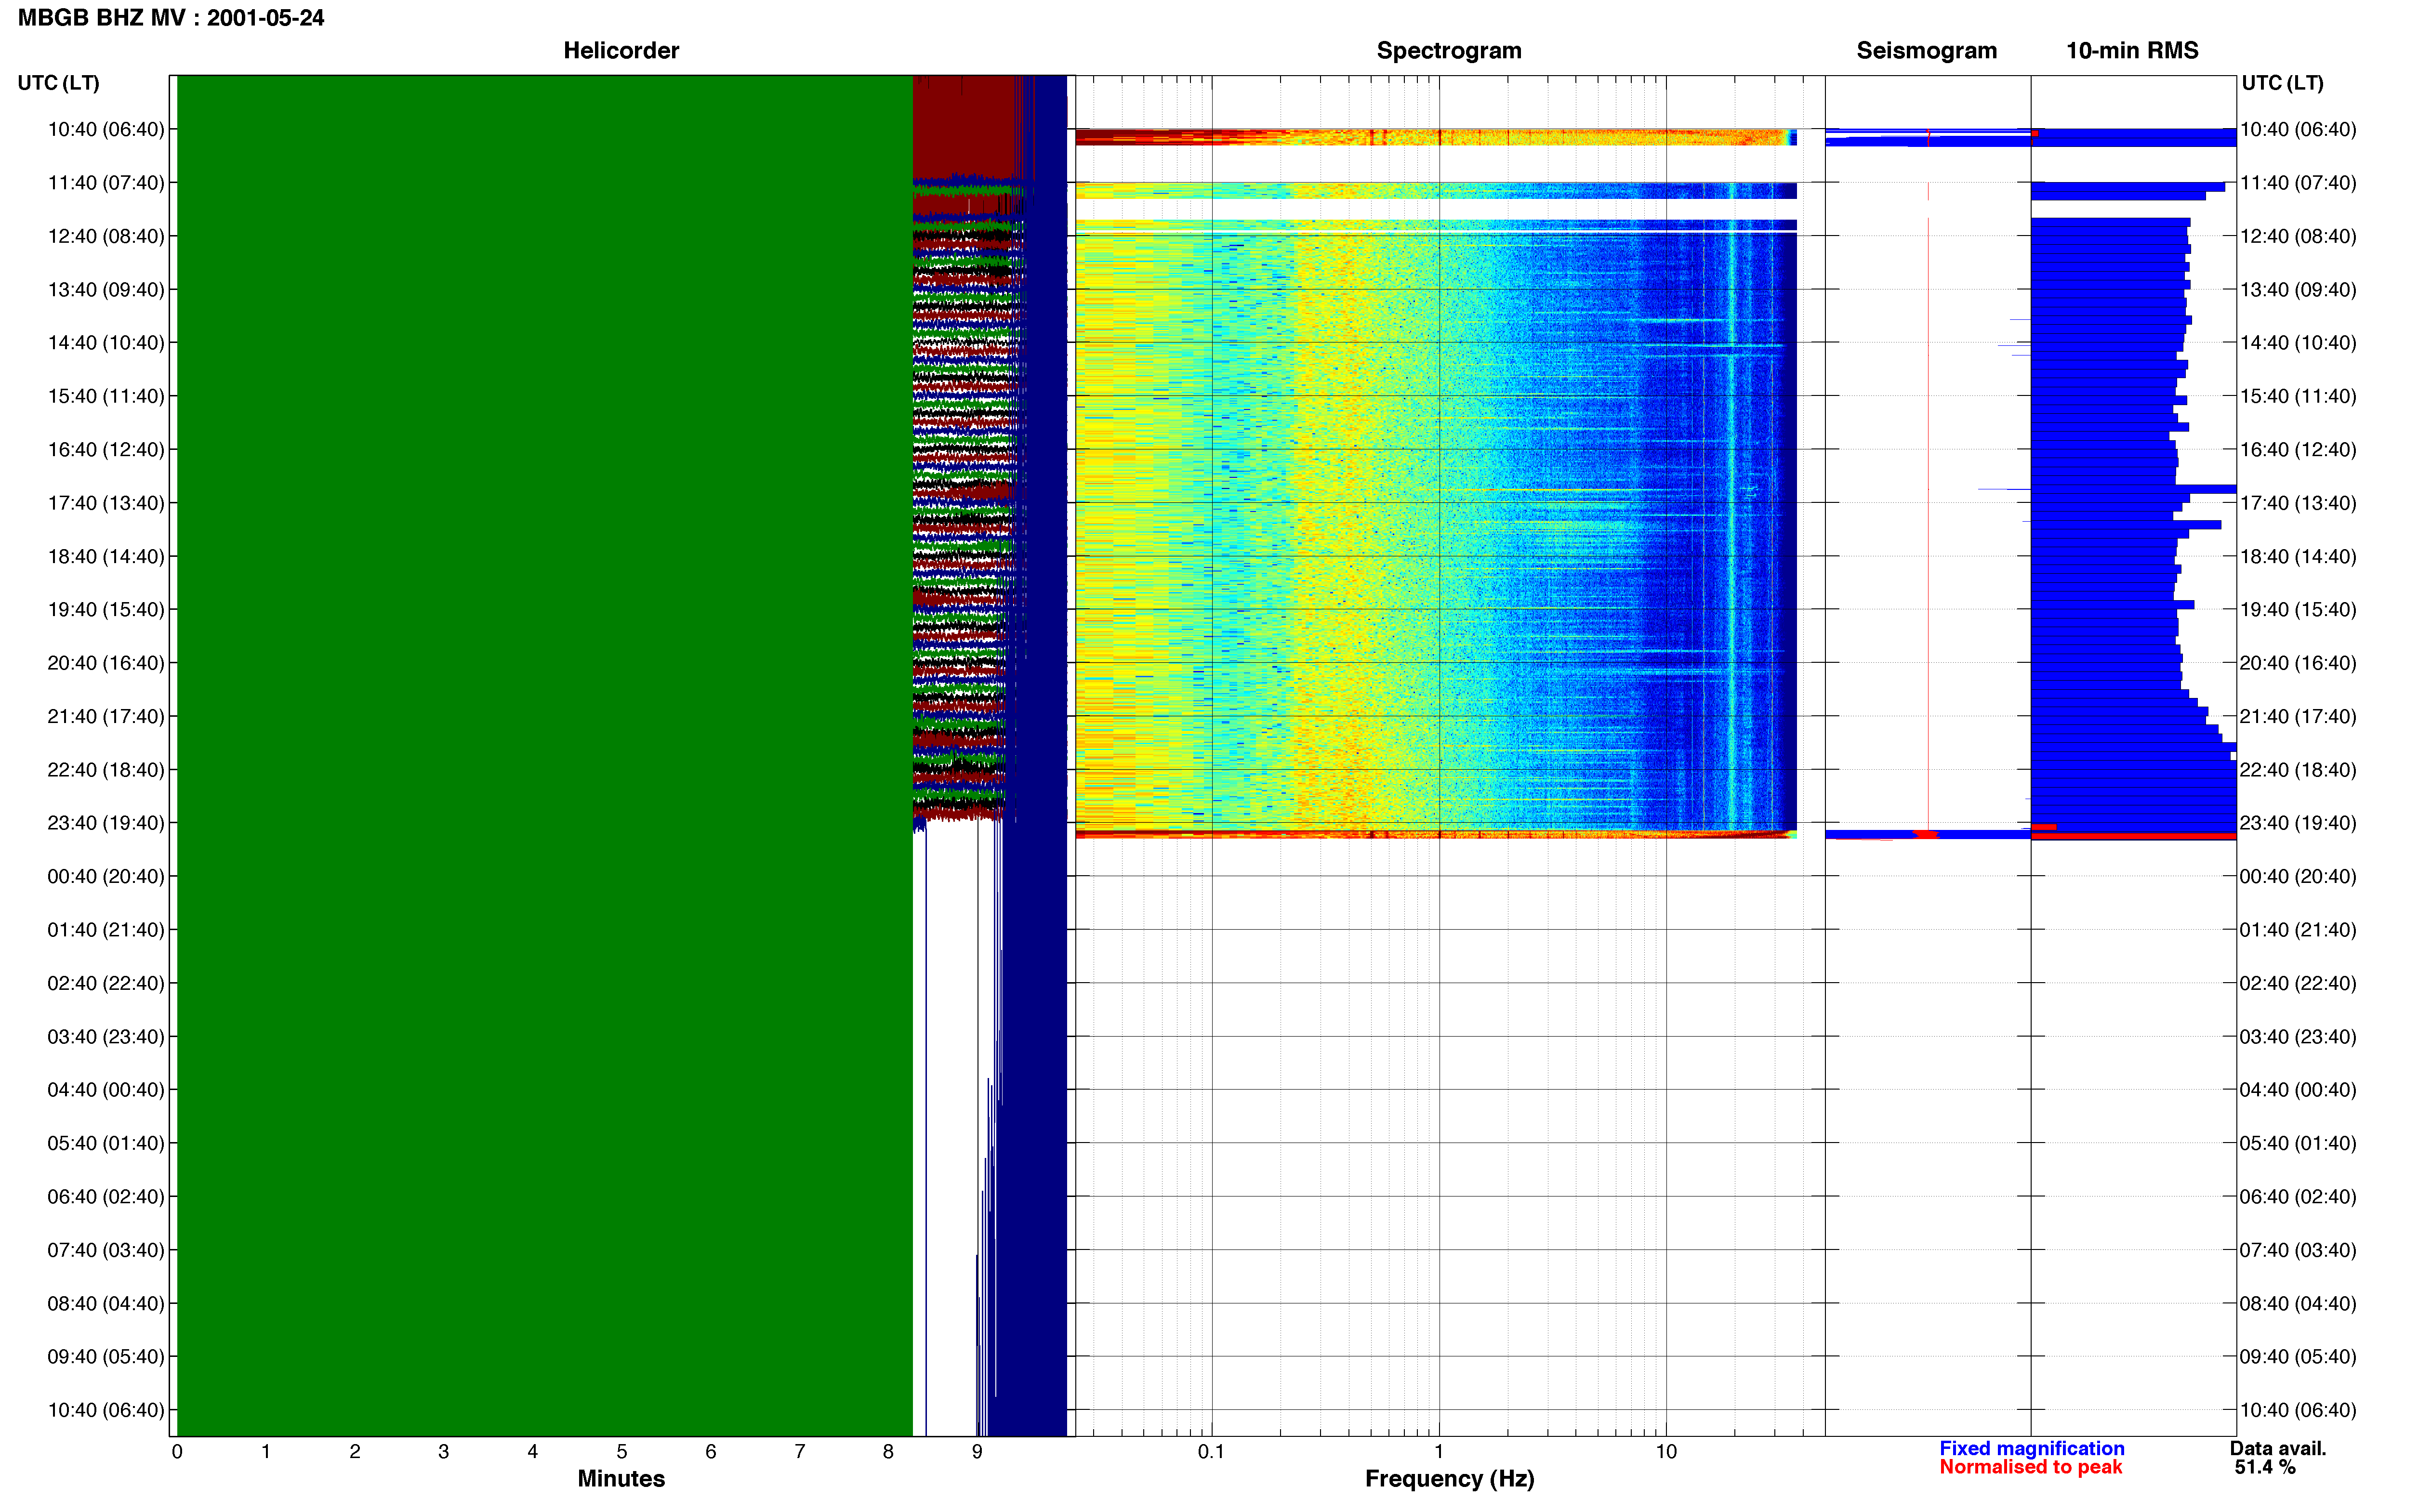Click the 0 tick on the Minutes axis
Screen dimensions: 2418x1512
(177, 1451)
